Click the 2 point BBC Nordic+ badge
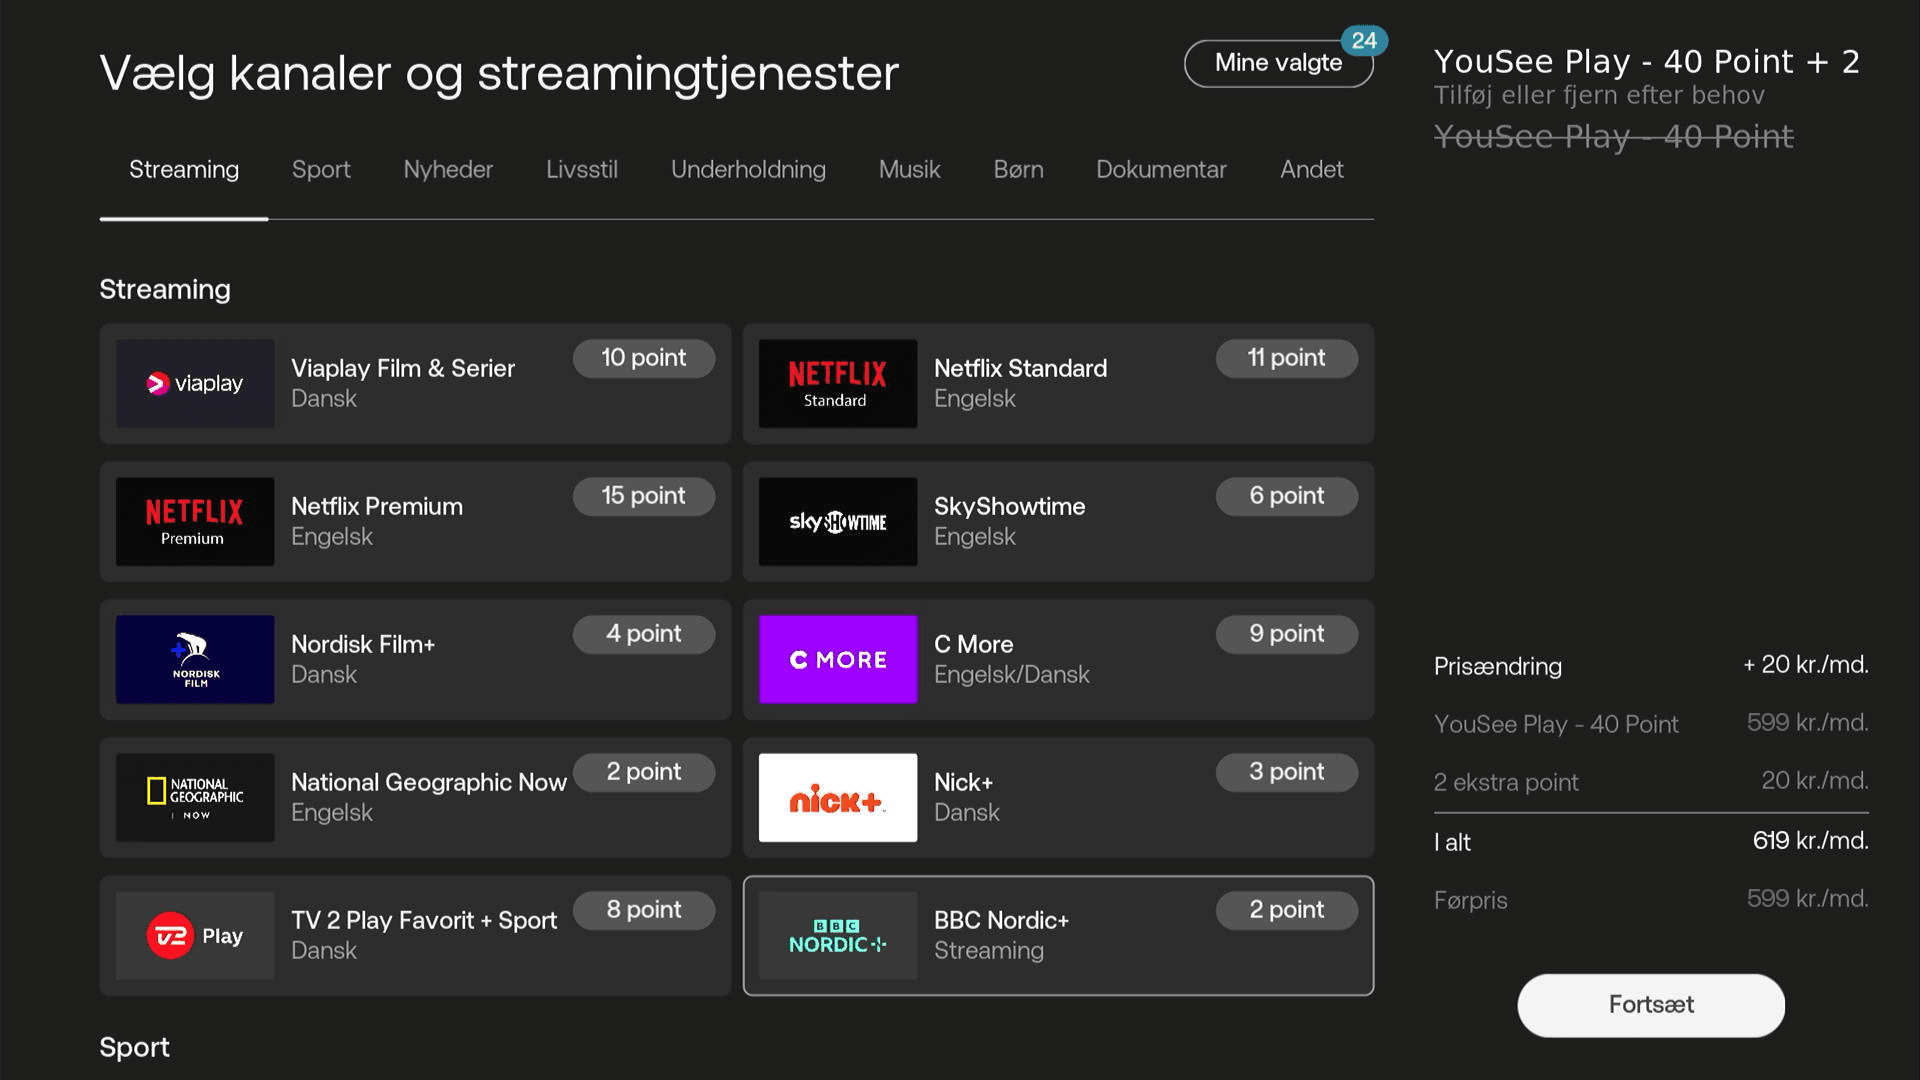 [1287, 910]
